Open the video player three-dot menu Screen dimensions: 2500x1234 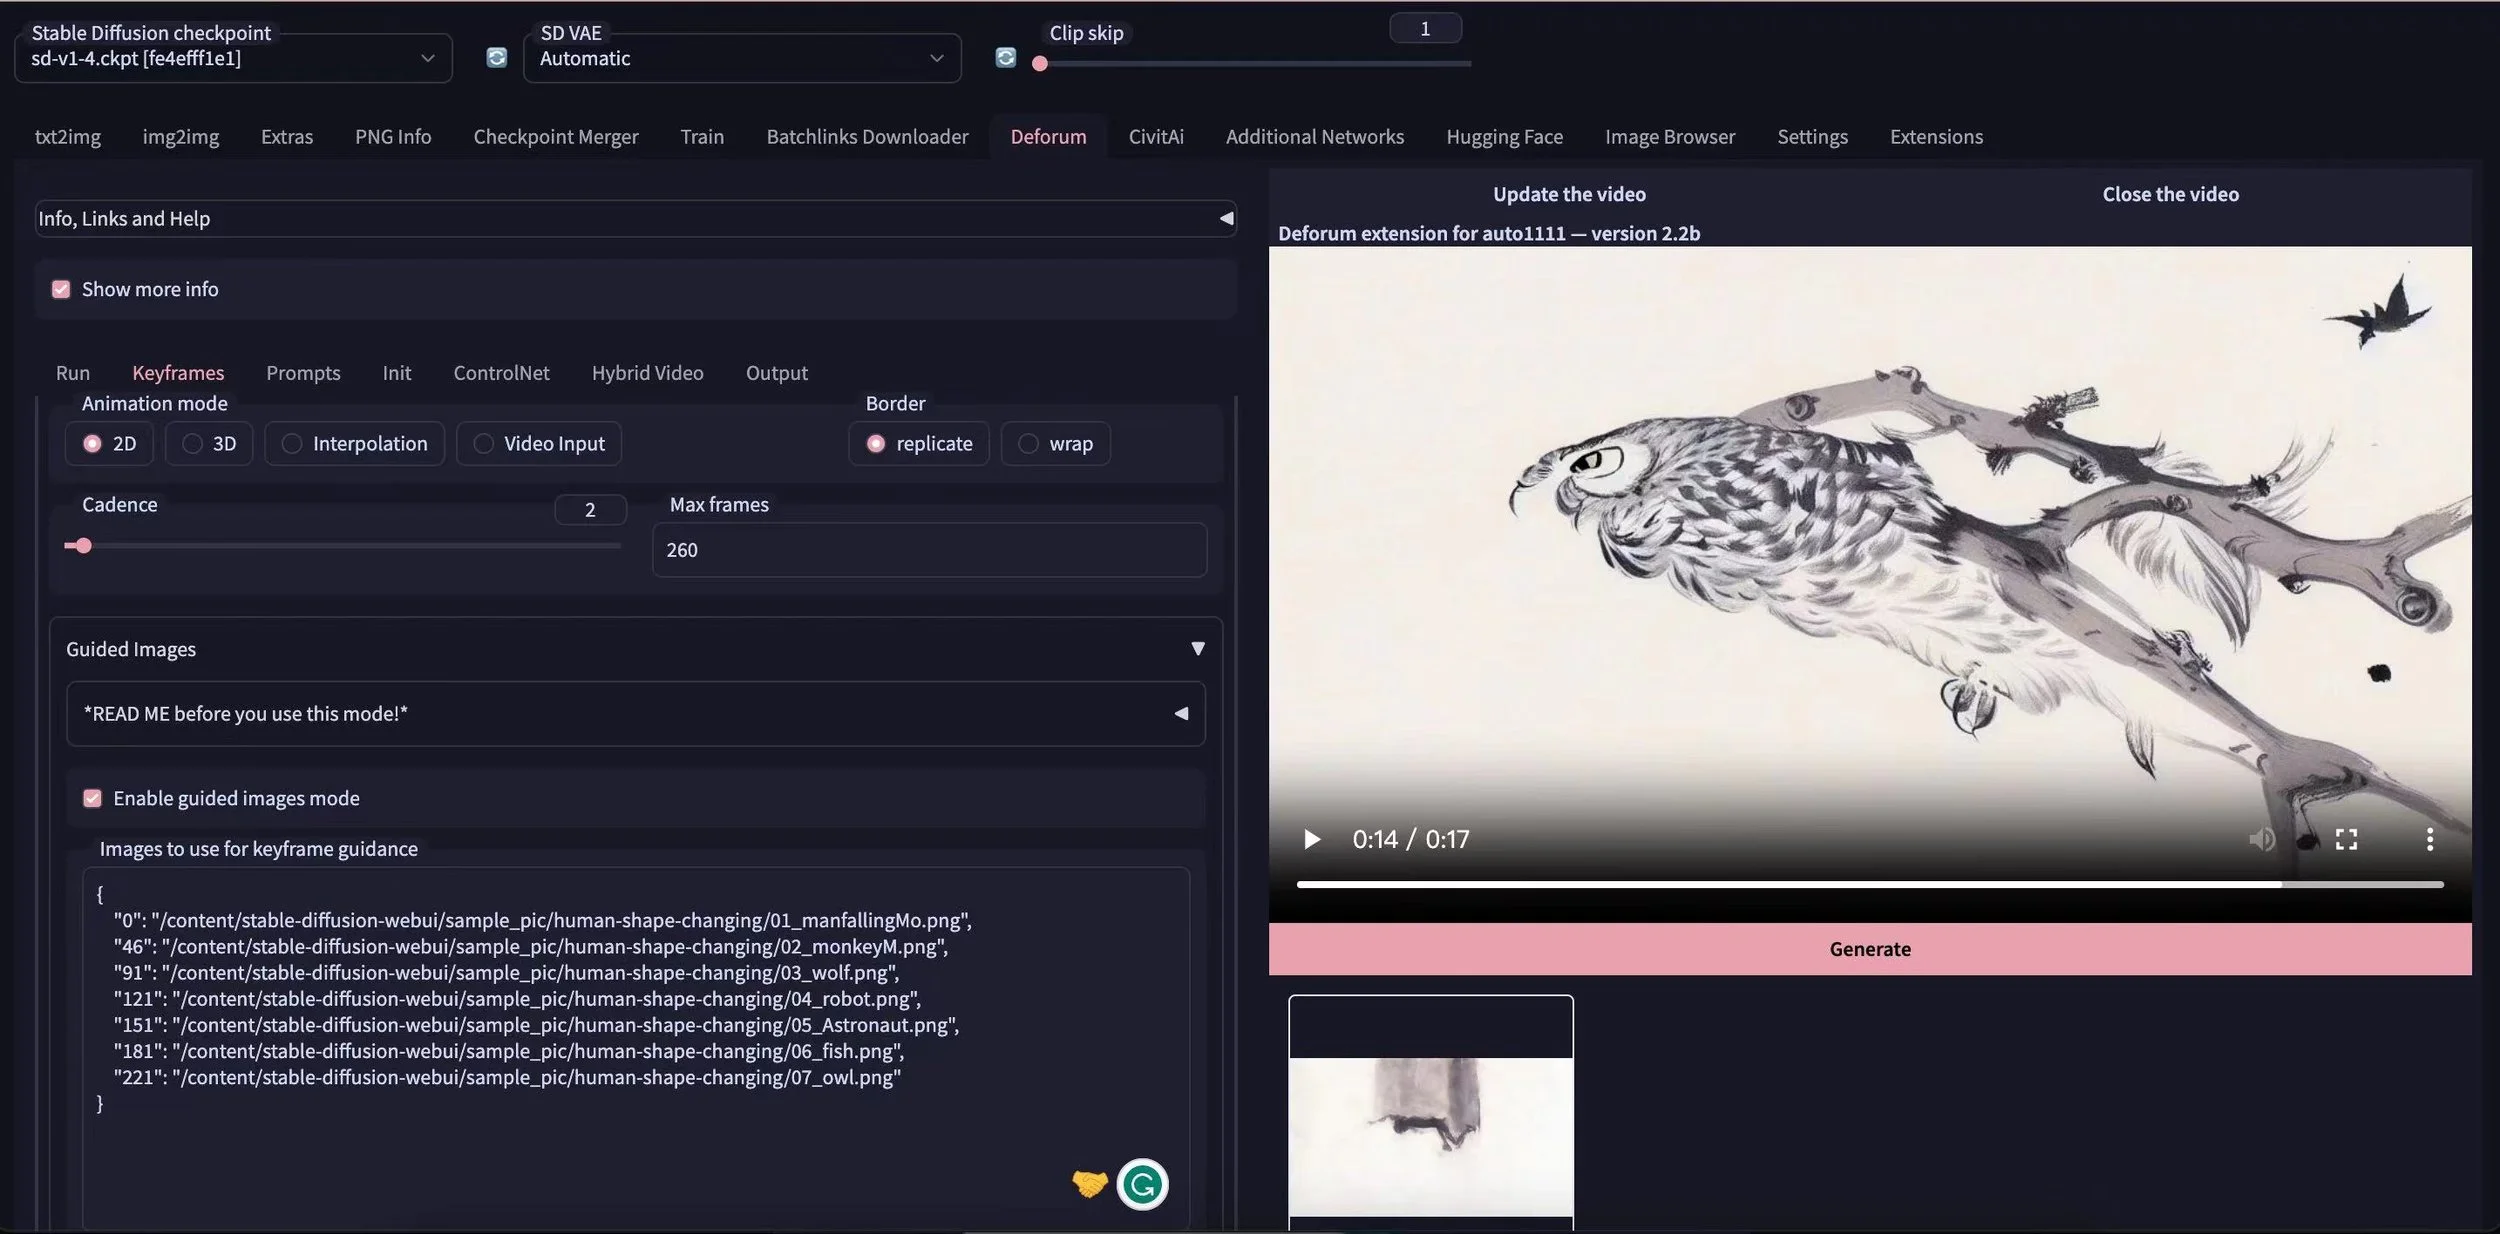tap(2429, 839)
